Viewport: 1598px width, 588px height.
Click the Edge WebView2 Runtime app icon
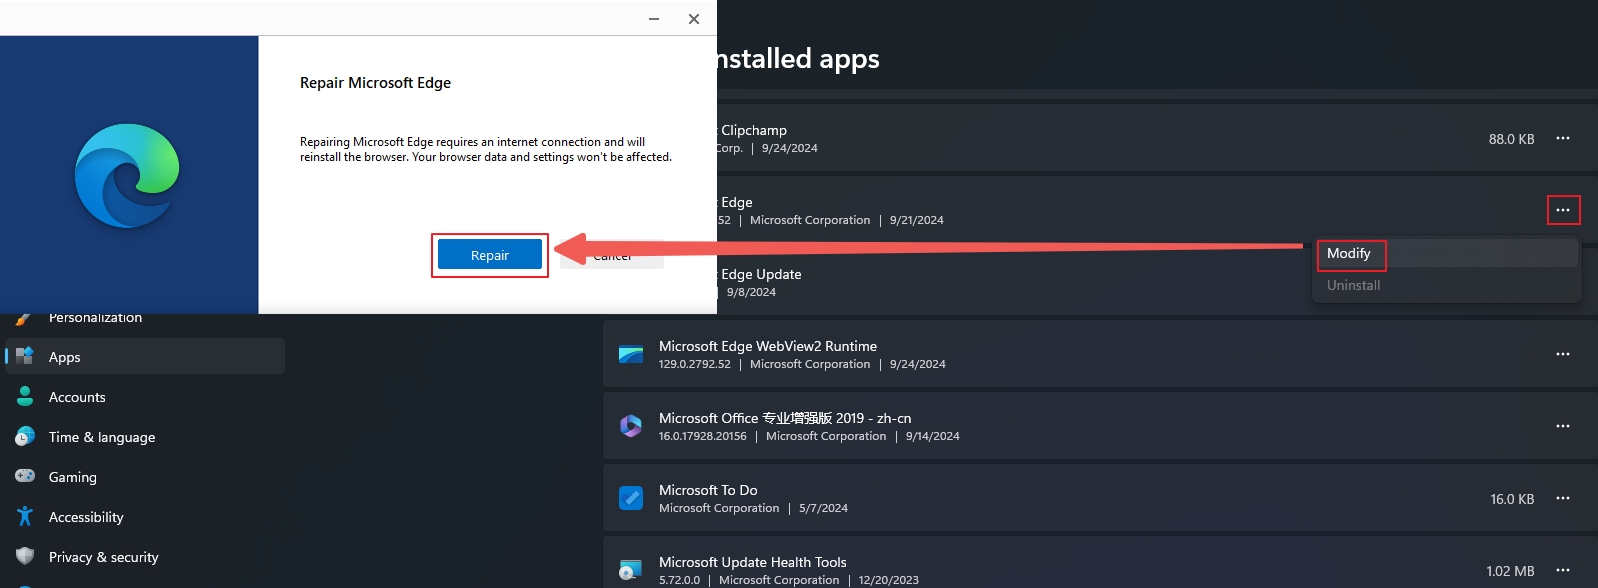631,354
